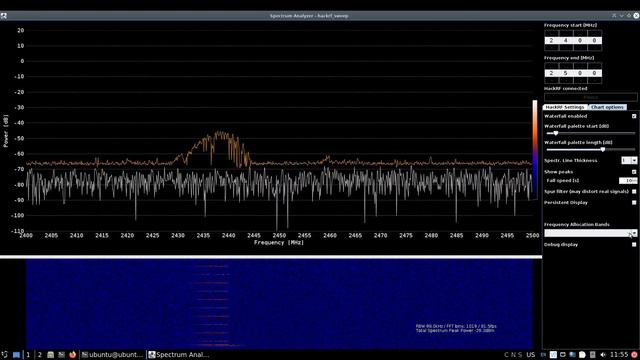
Task: Switch to workspace 1
Action: pyautogui.click(x=28, y=355)
